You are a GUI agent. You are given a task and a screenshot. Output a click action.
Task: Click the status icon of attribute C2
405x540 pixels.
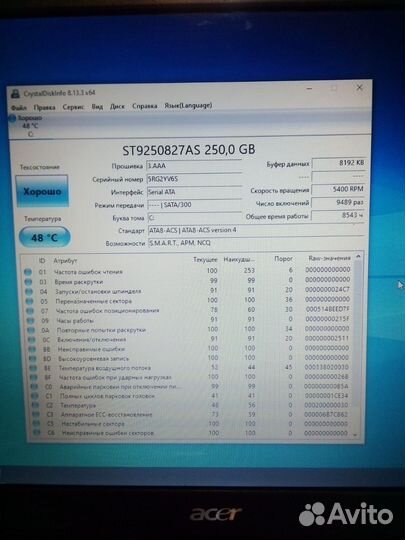pos(35,405)
